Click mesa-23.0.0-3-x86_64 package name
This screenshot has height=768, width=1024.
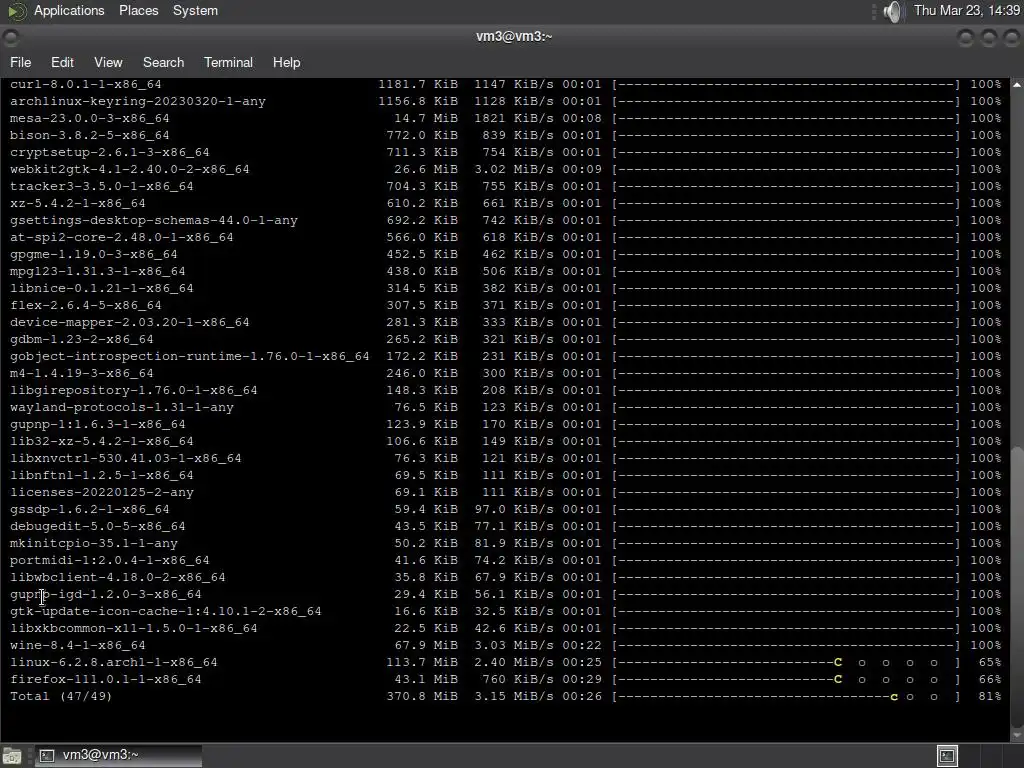pos(89,118)
